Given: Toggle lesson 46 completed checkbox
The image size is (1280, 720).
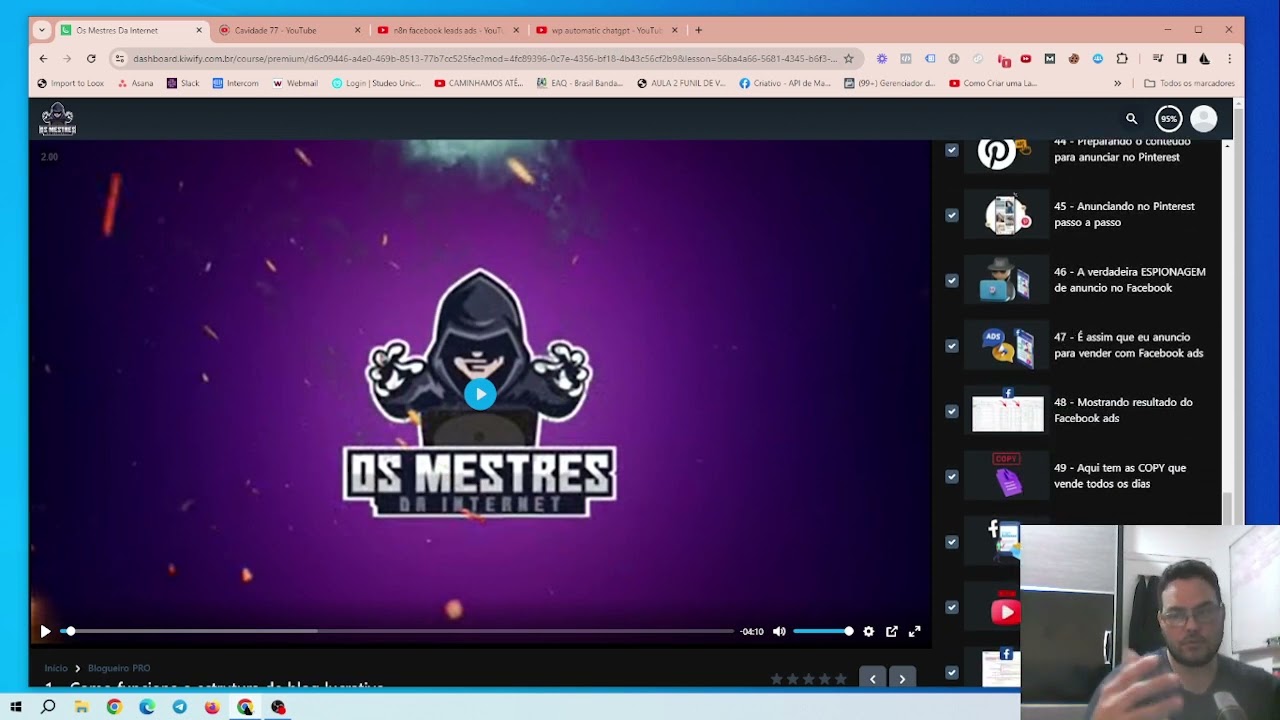Looking at the screenshot, I should (952, 280).
